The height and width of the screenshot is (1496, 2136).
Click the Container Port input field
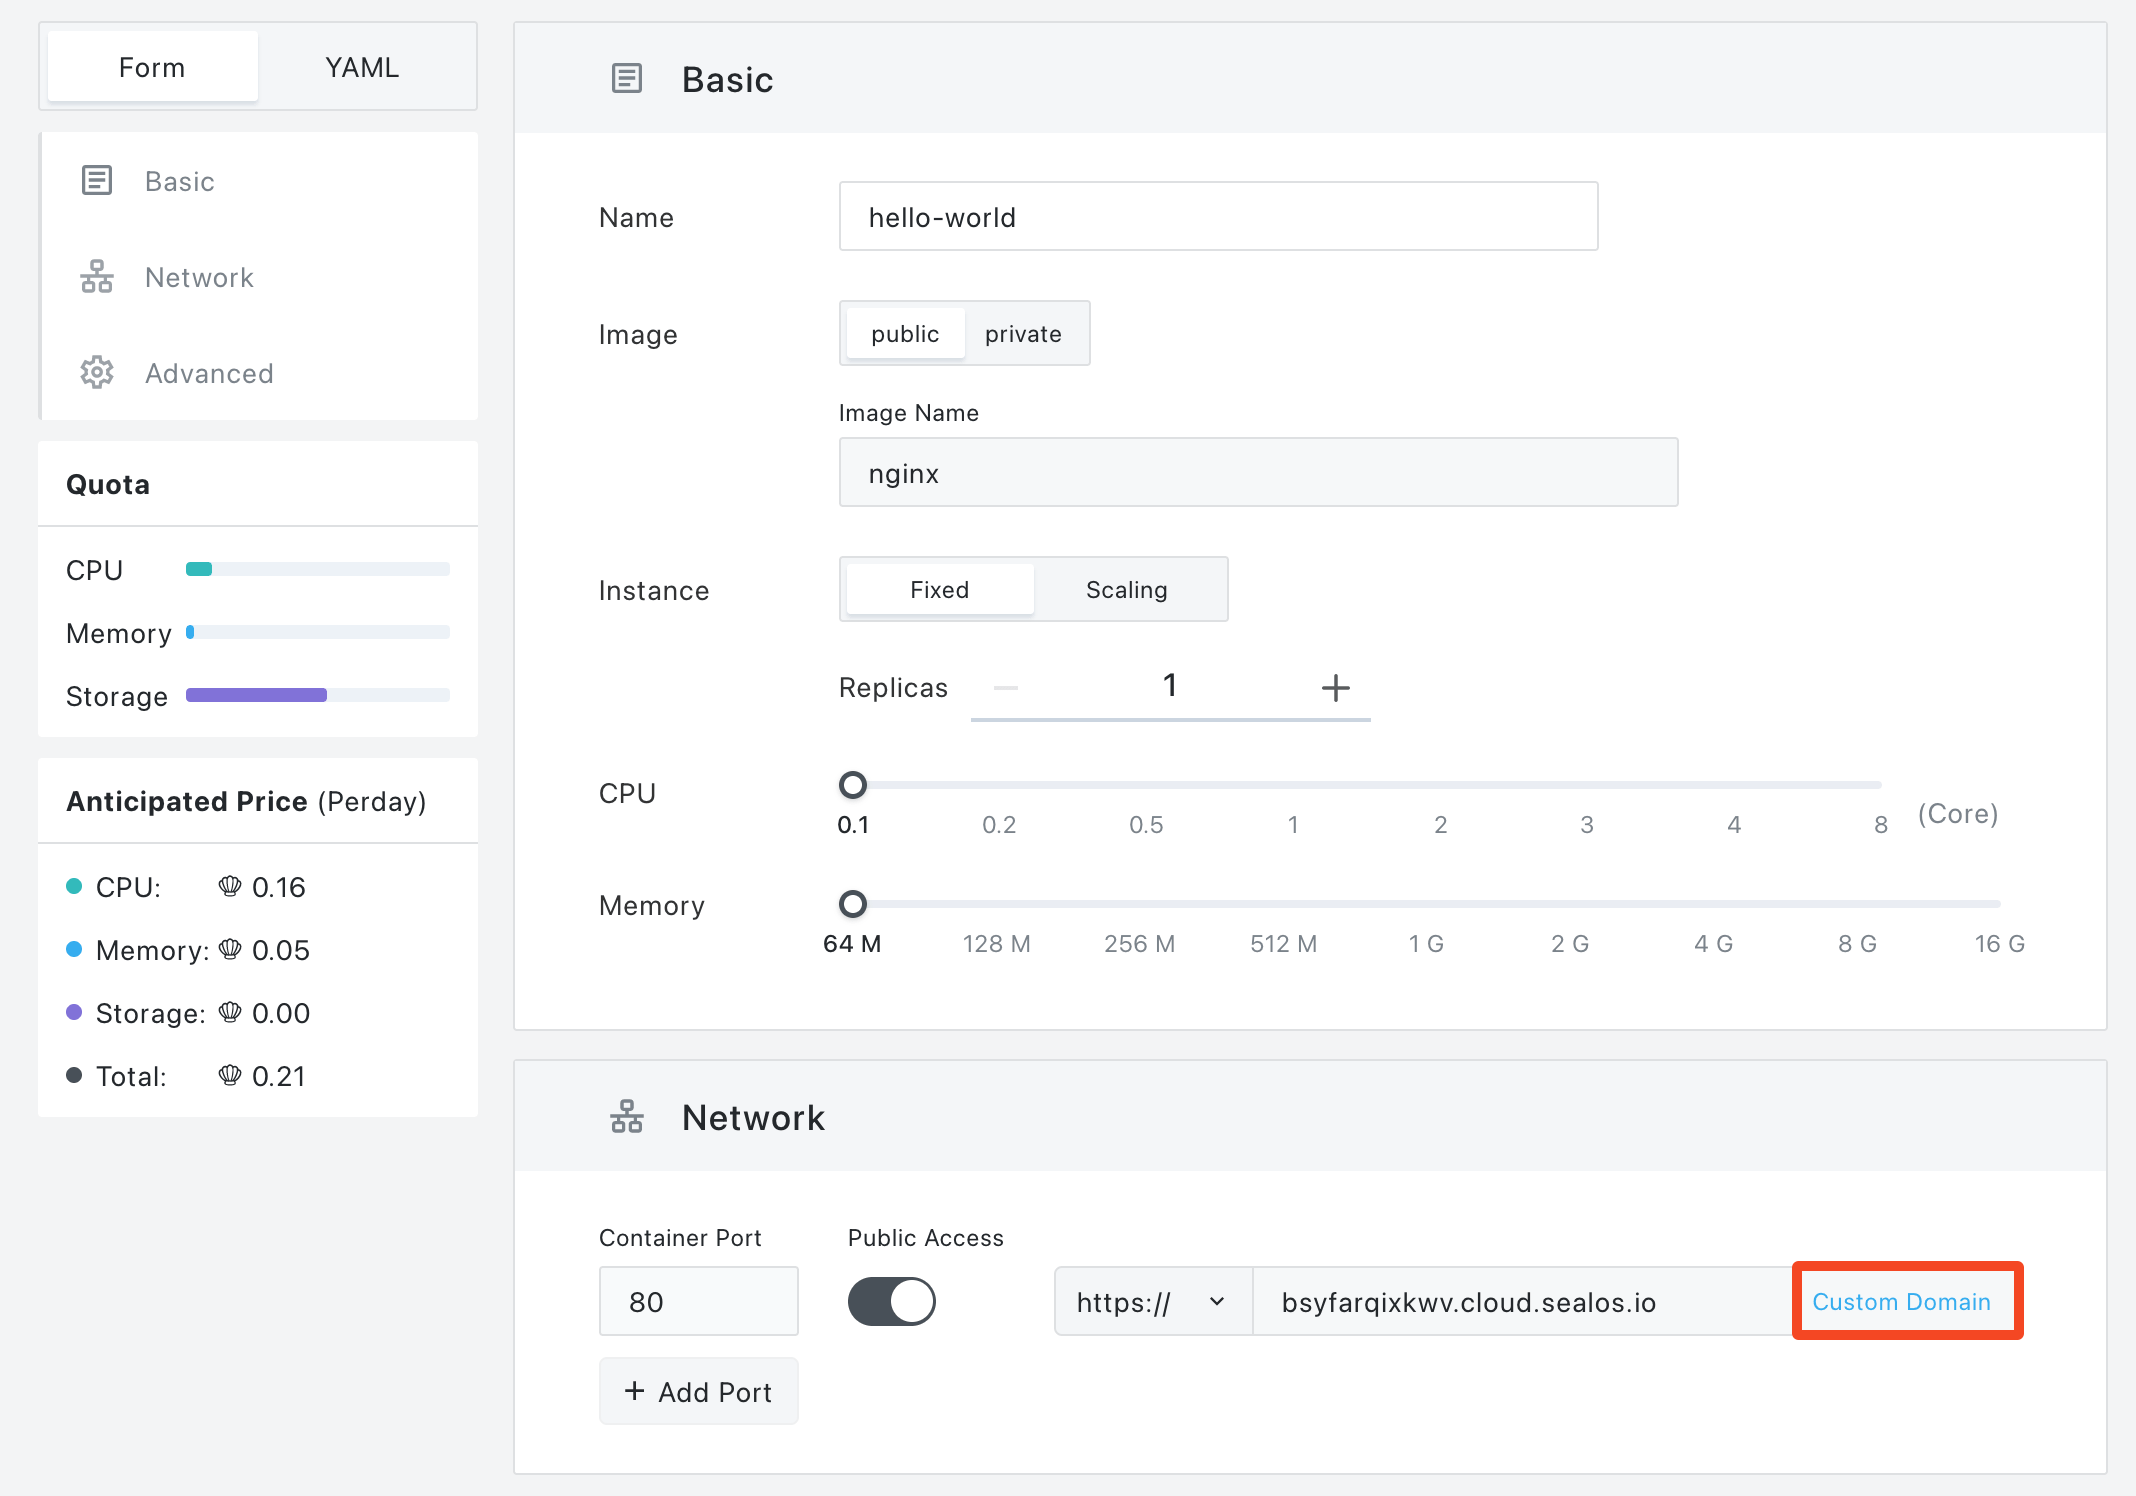pyautogui.click(x=698, y=1302)
